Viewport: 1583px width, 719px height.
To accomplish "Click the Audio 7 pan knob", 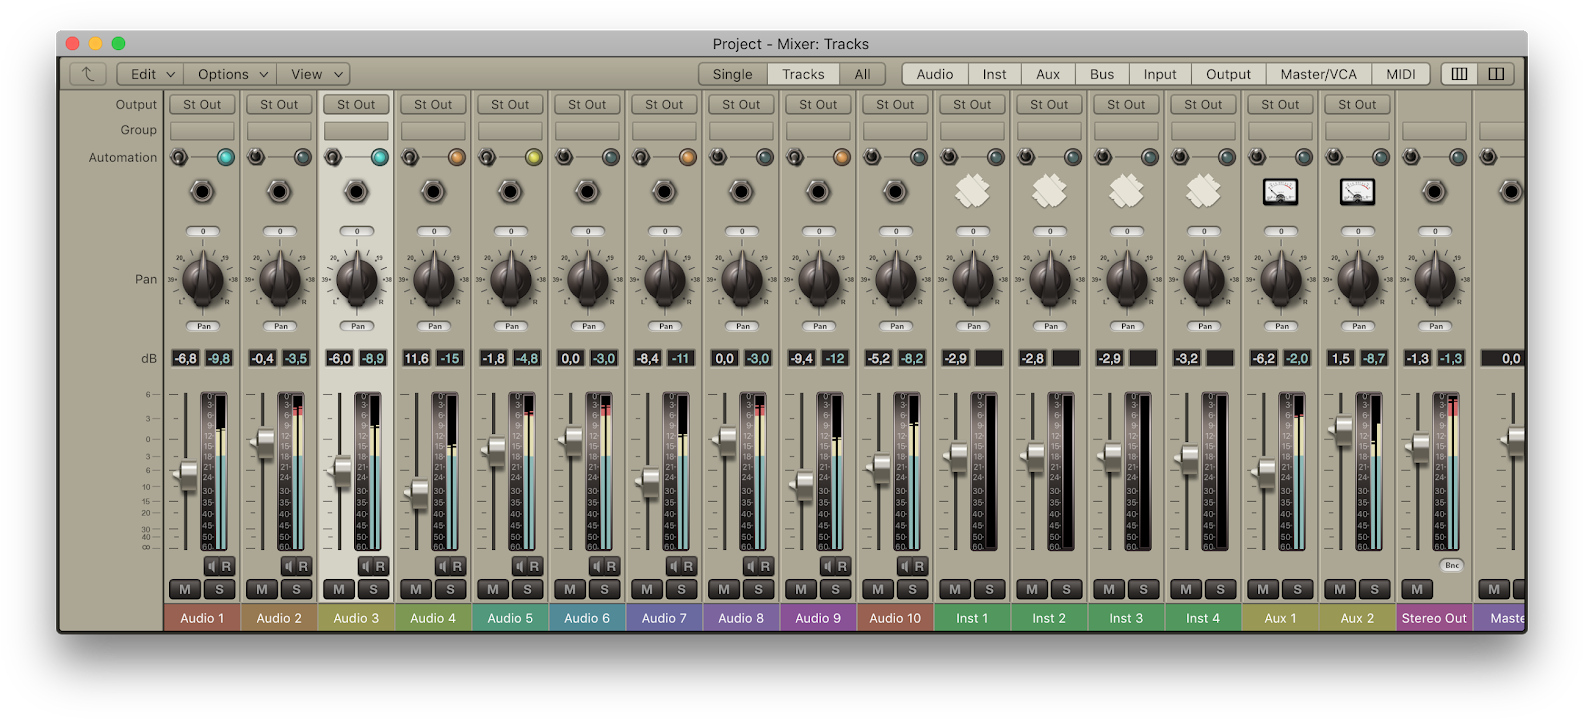I will 665,278.
